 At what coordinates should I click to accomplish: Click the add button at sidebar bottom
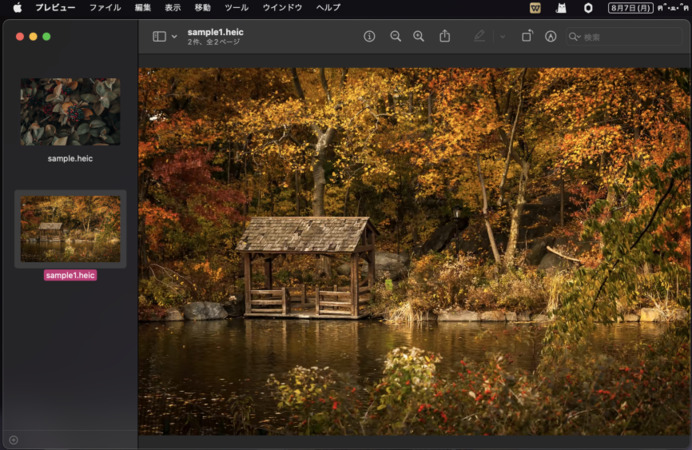(x=13, y=439)
